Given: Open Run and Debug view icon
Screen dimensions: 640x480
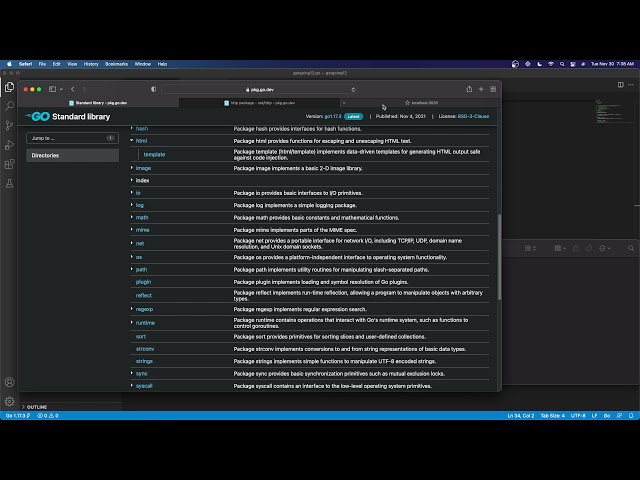Looking at the screenshot, I should [9, 145].
